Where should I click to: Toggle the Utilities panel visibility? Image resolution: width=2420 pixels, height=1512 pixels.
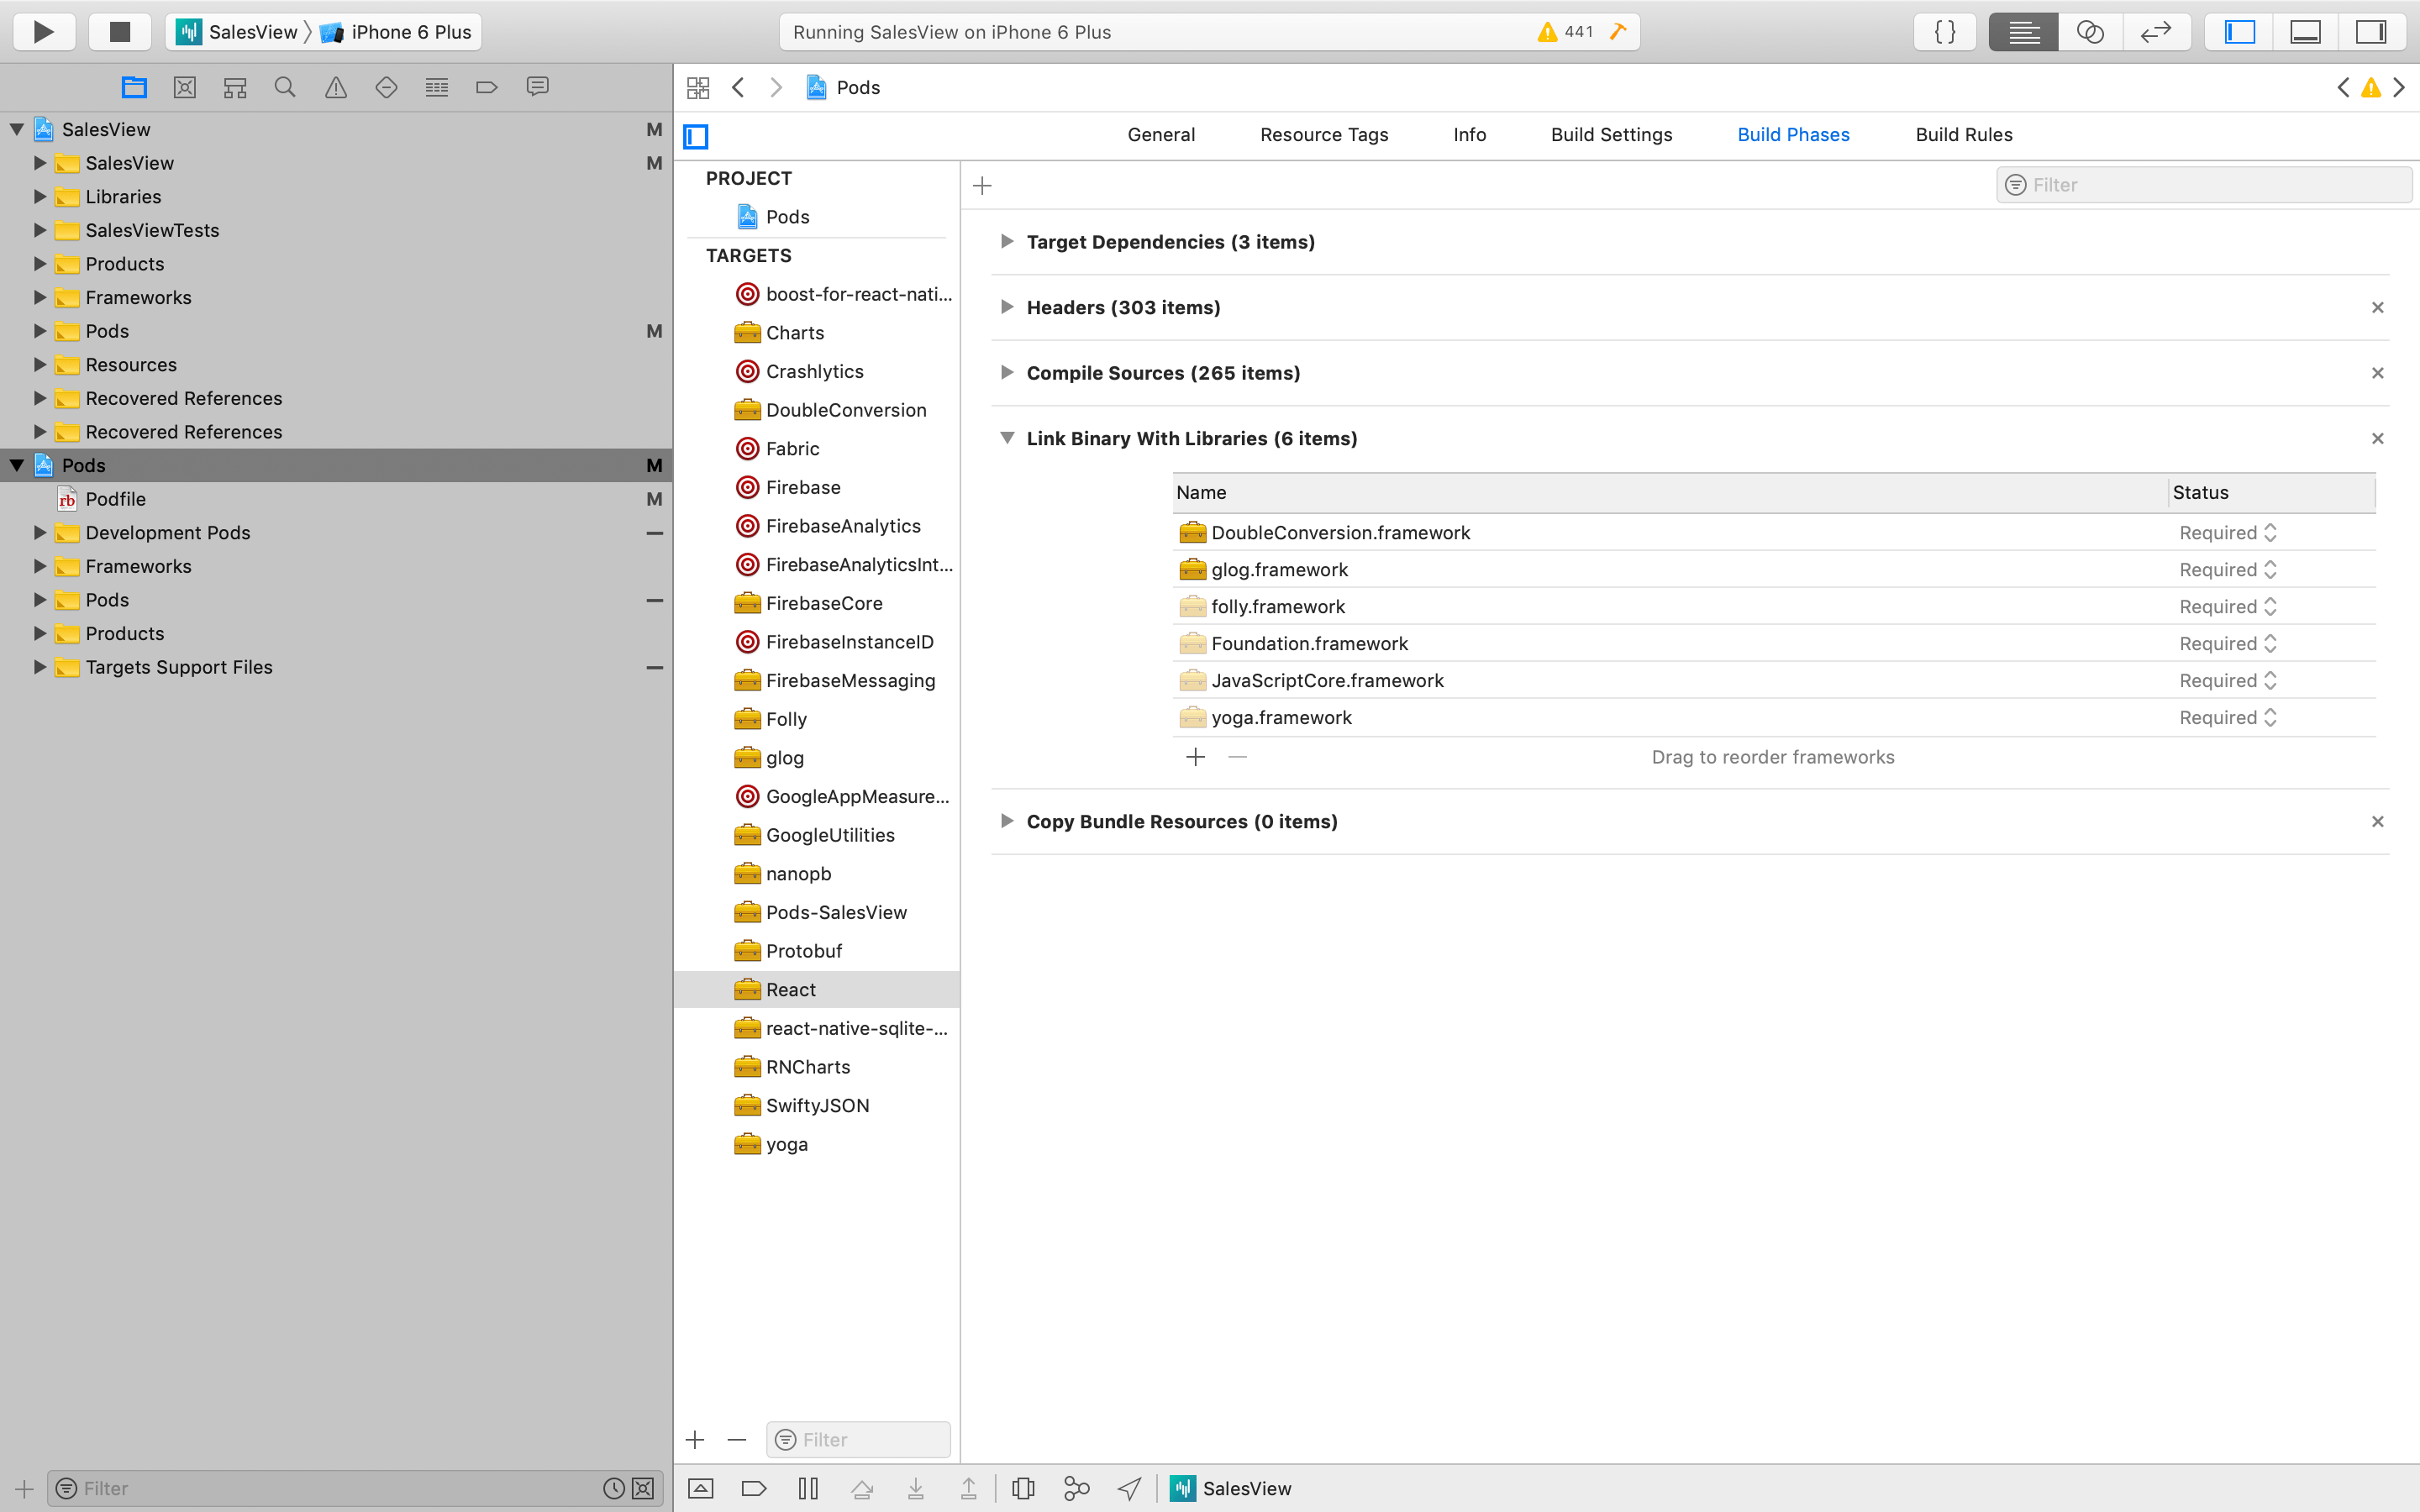pos(2372,31)
